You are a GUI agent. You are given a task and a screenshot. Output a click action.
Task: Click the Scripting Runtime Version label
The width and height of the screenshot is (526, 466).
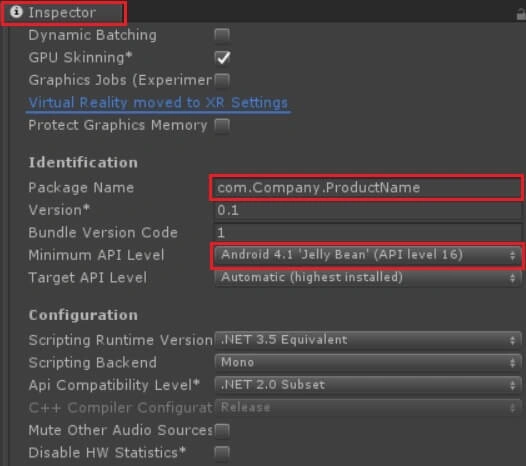[x=120, y=340]
